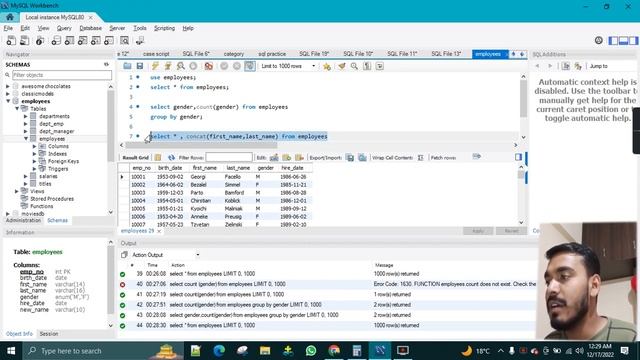
Task: Expand the dept_manager table
Action: tap(26, 131)
